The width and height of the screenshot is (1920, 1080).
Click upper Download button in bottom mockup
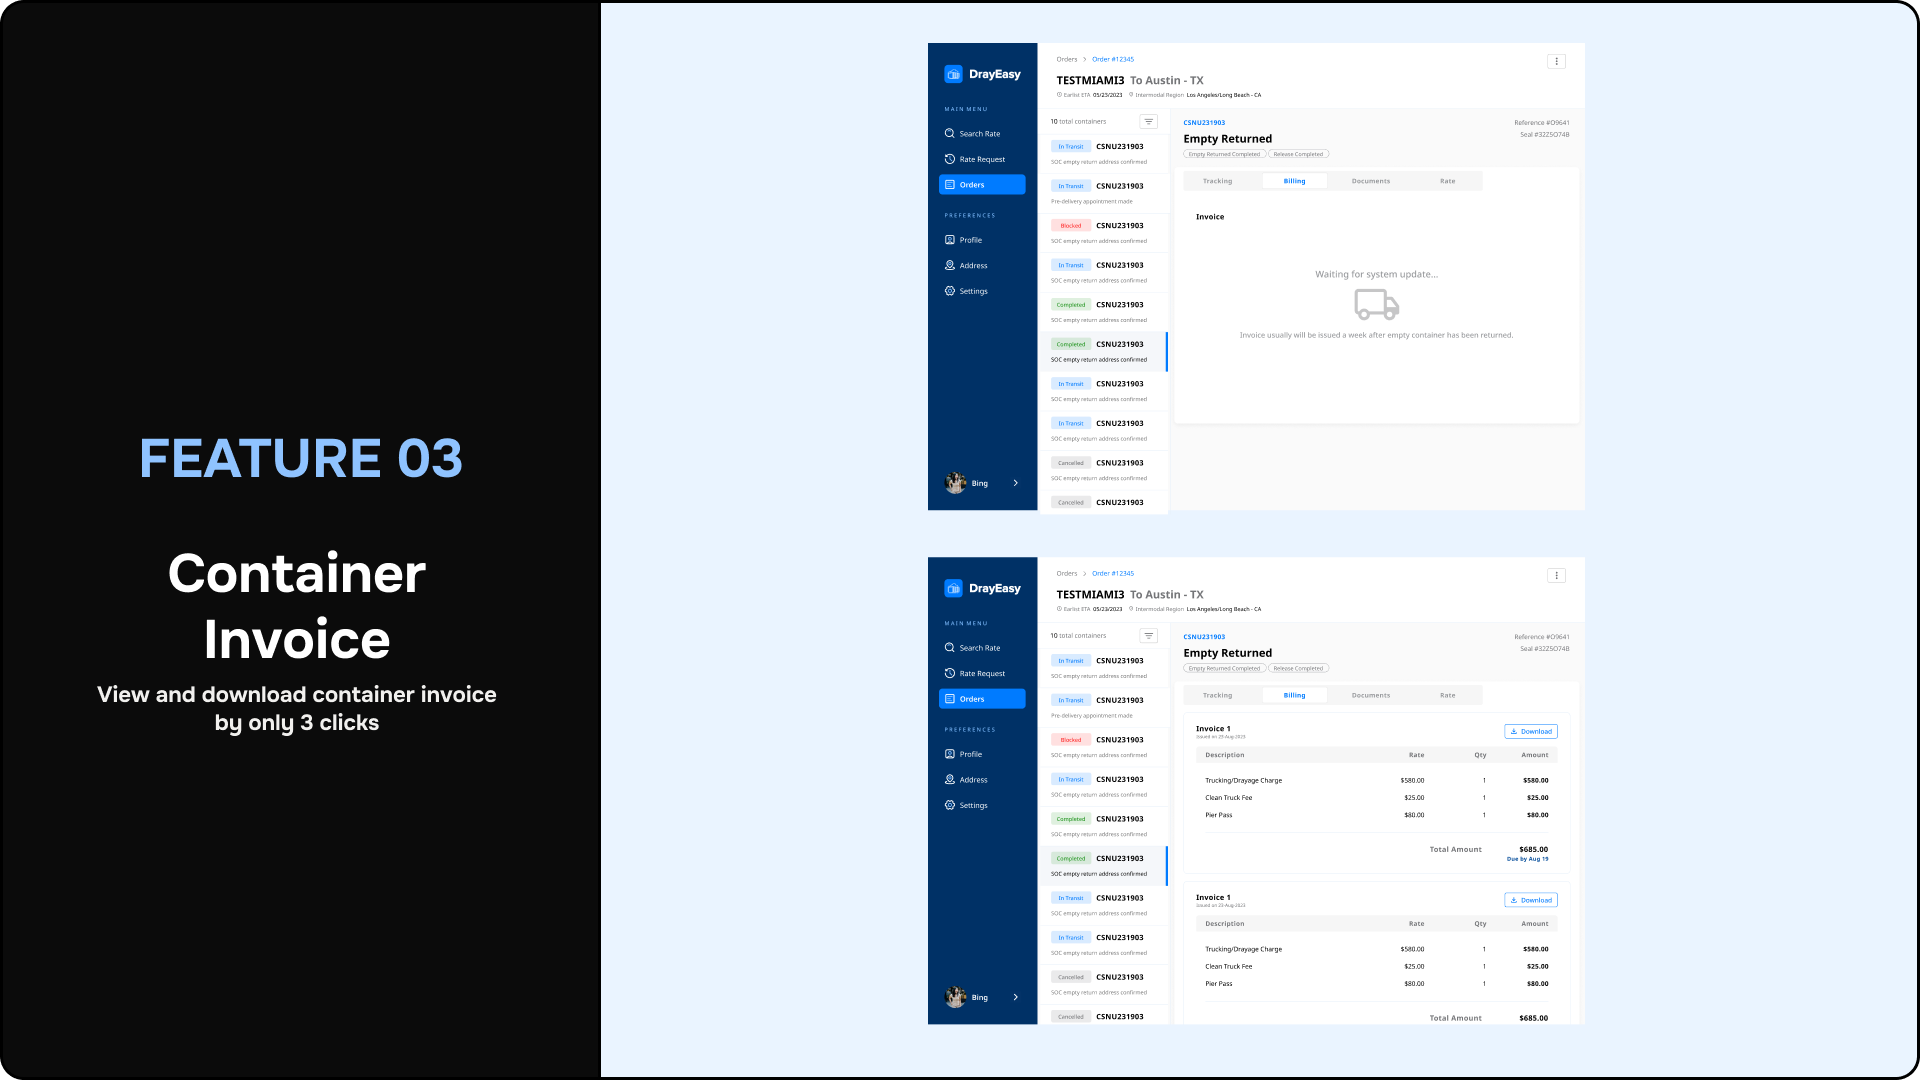(x=1530, y=732)
